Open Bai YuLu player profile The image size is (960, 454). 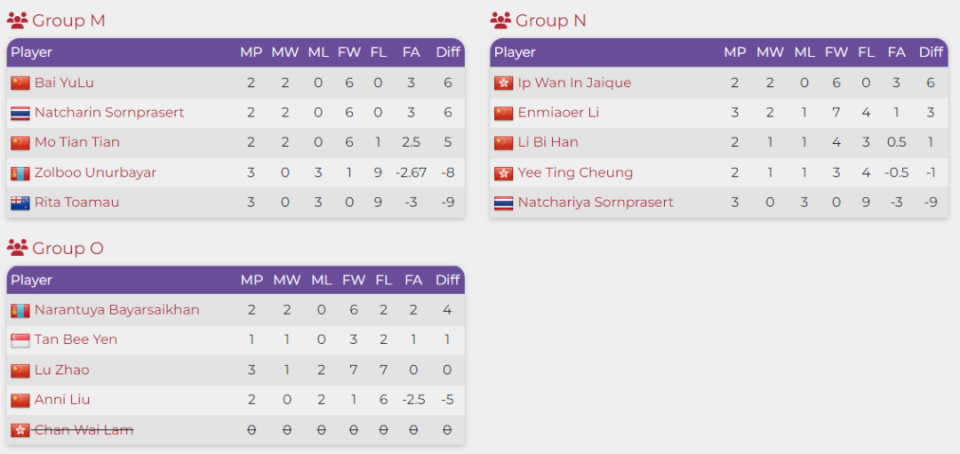click(64, 83)
